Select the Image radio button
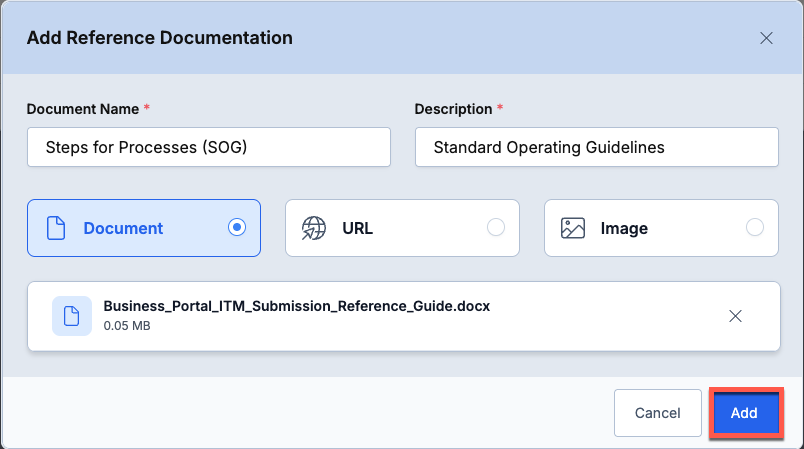The width and height of the screenshot is (804, 449). [755, 227]
